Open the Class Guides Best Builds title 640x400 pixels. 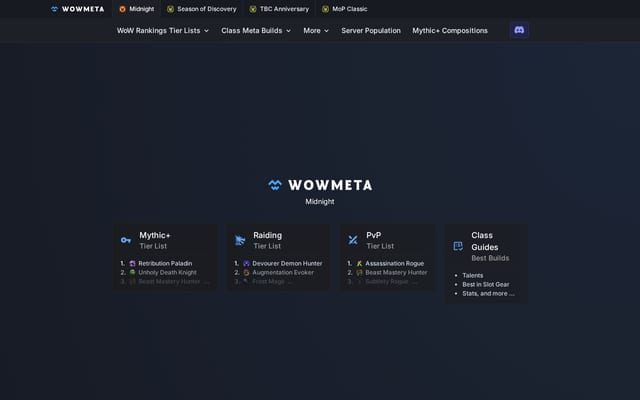point(490,247)
